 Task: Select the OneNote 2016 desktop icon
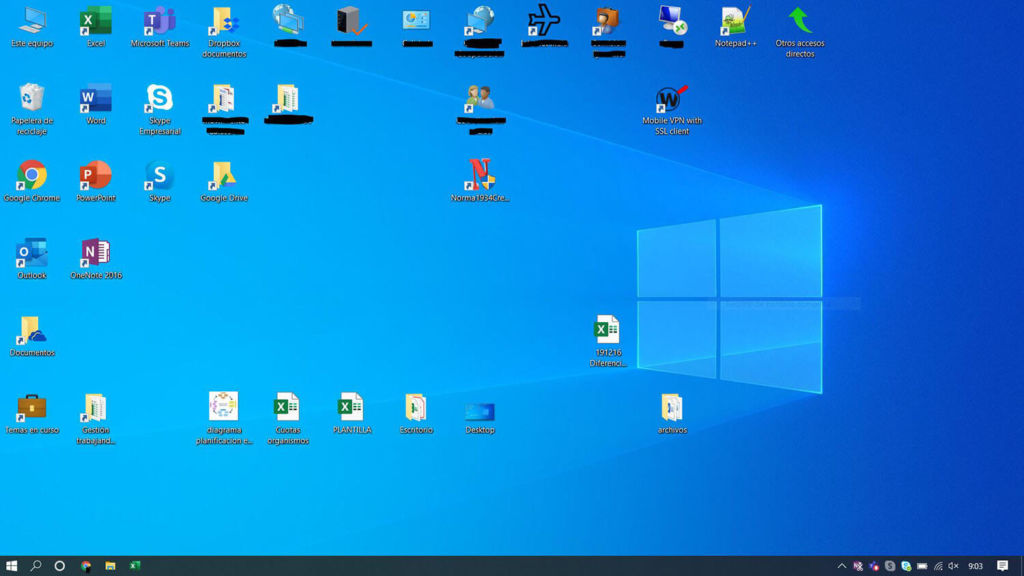click(x=95, y=254)
